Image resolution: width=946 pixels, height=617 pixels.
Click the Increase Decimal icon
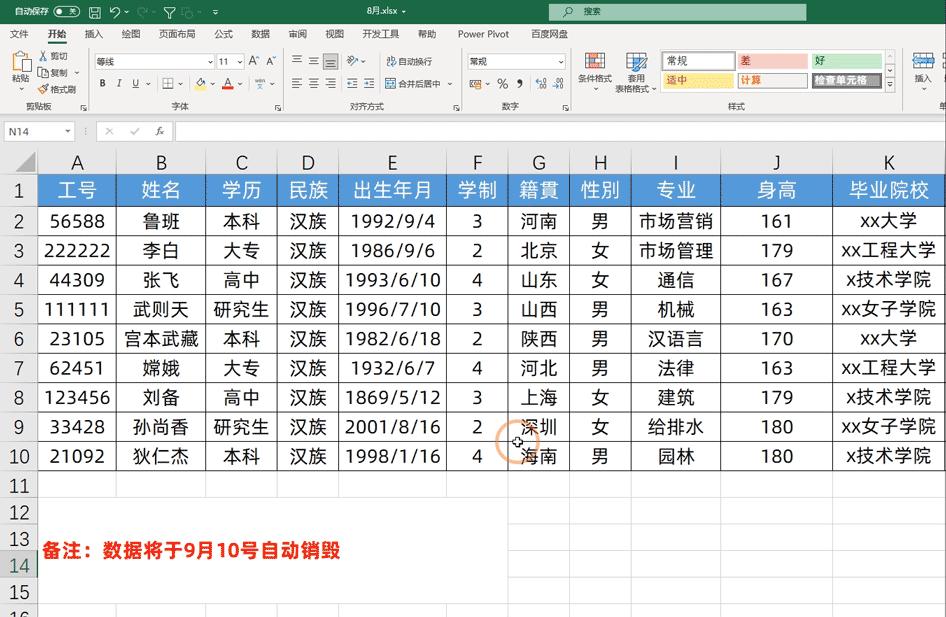pyautogui.click(x=540, y=85)
